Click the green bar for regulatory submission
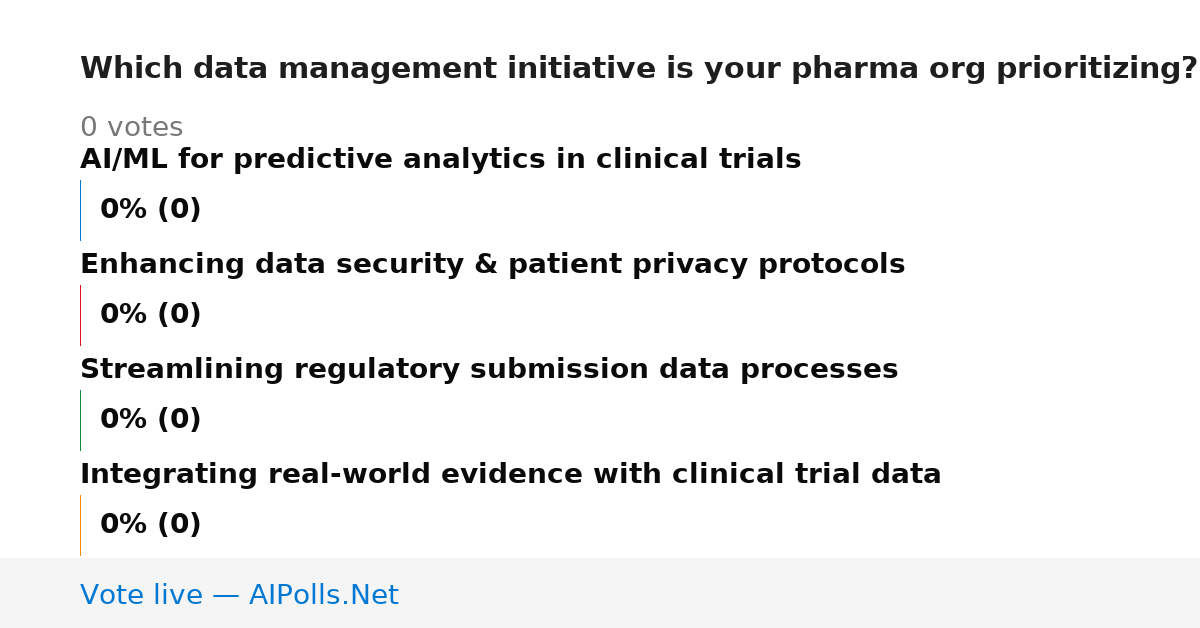1200x628 pixels. pos(80,420)
